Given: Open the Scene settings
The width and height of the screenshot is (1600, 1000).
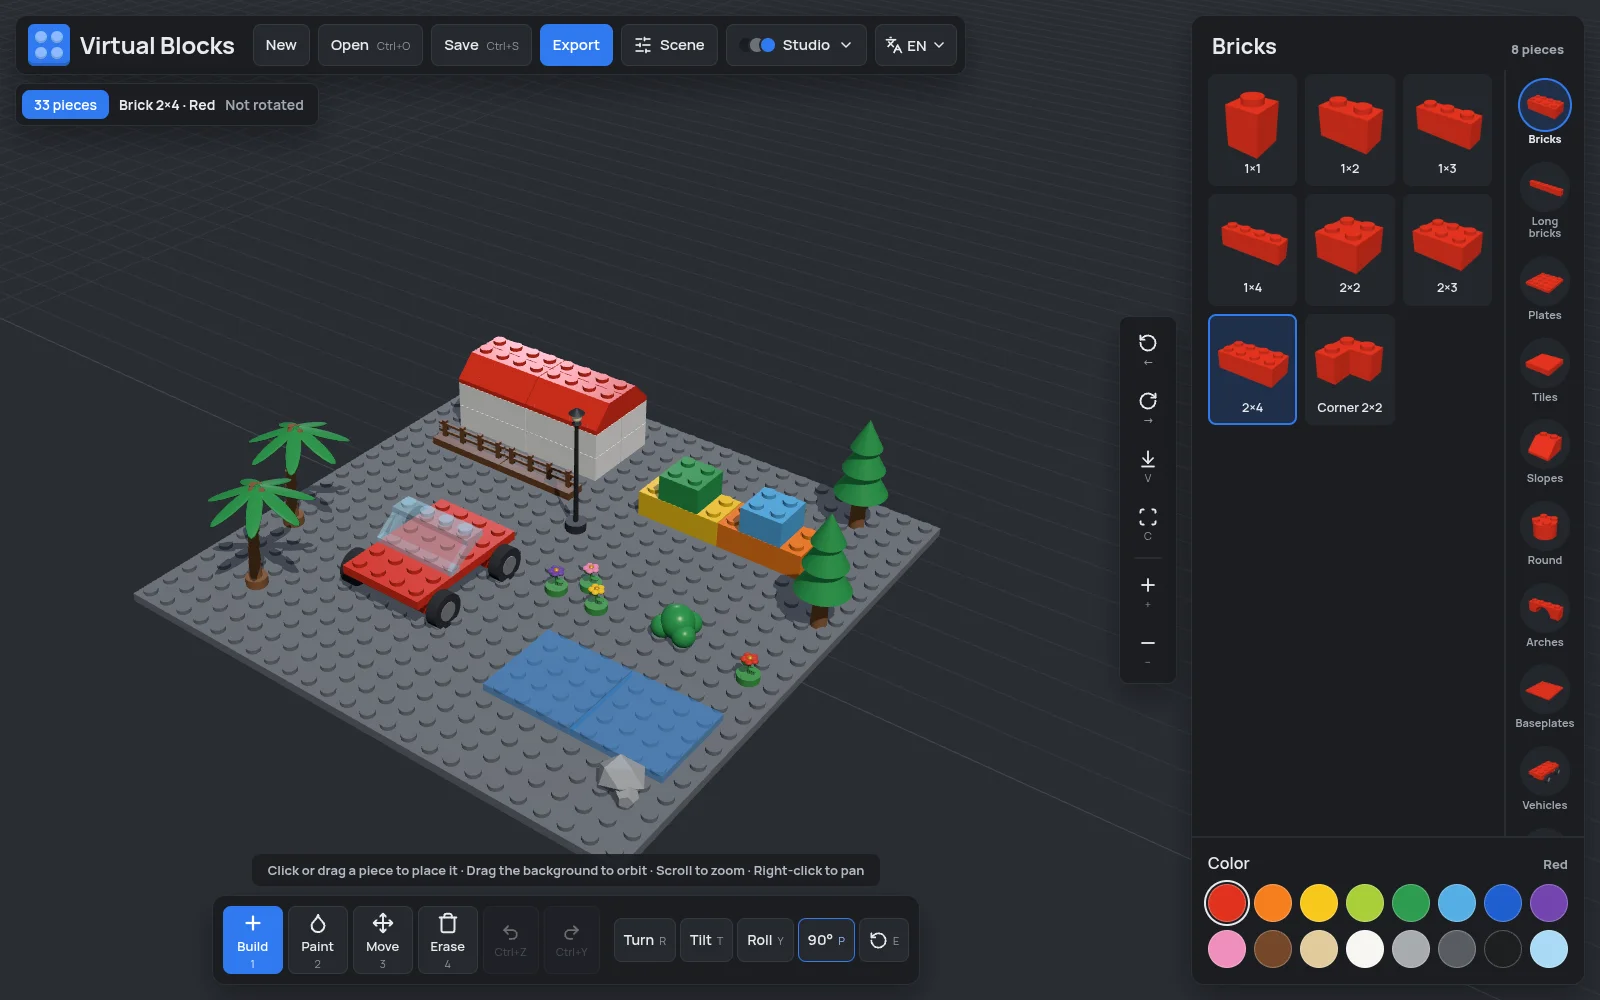Looking at the screenshot, I should (x=669, y=45).
